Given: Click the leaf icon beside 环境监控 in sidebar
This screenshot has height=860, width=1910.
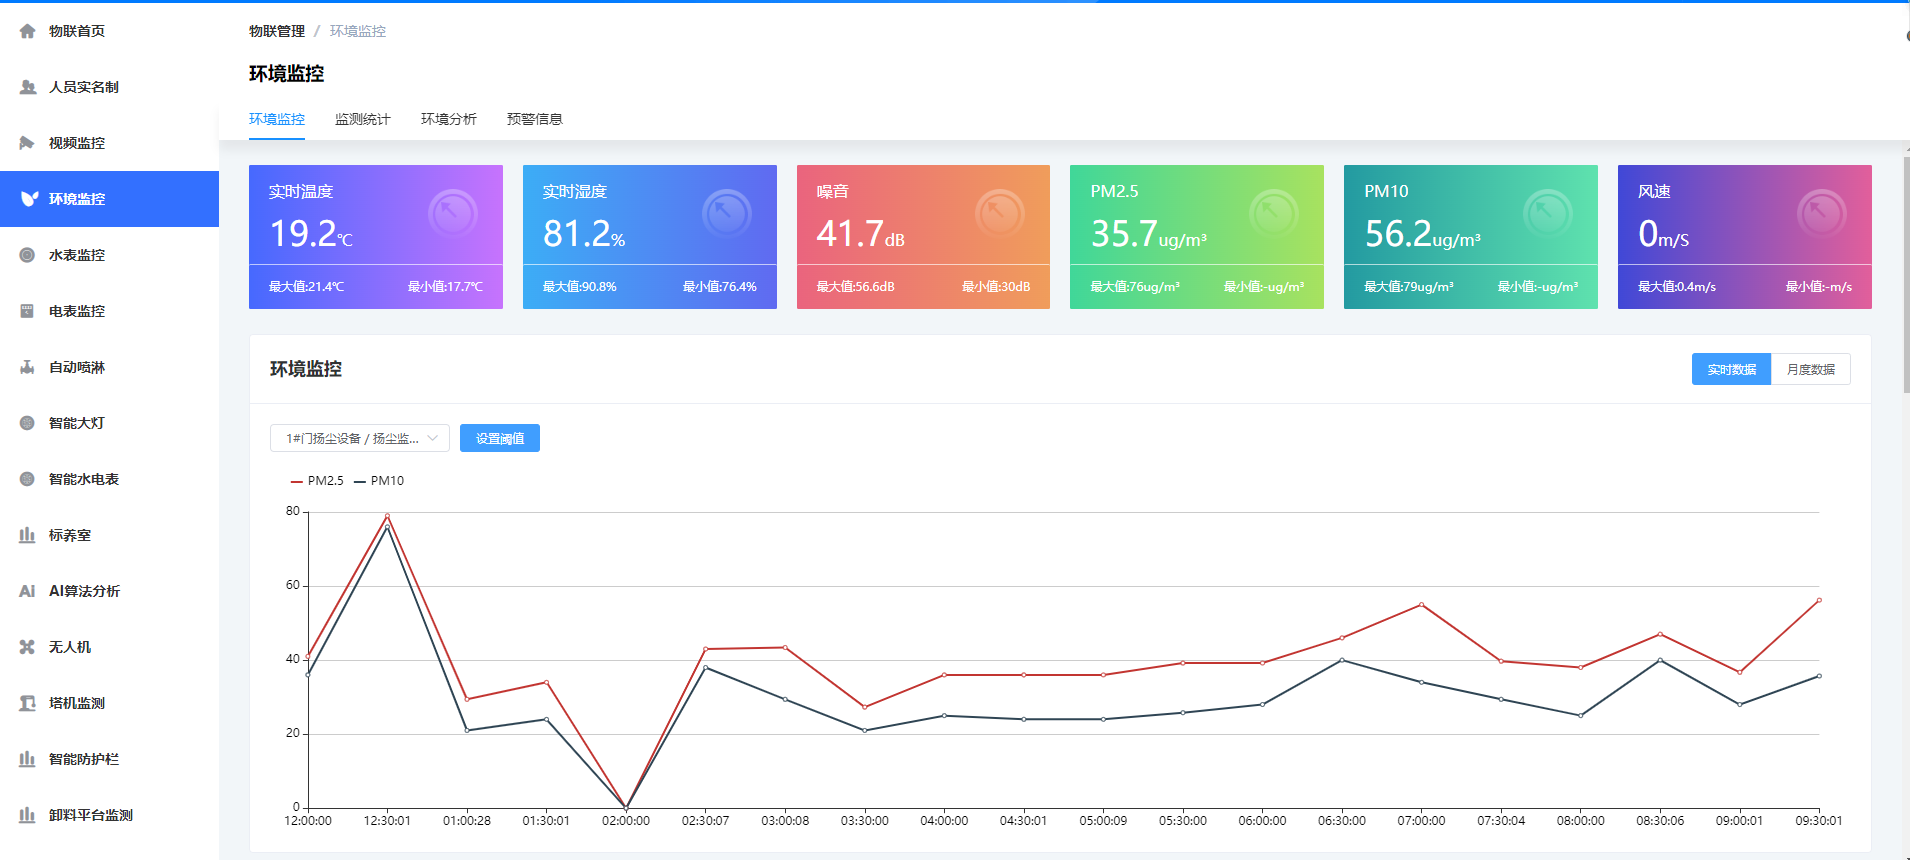Looking at the screenshot, I should pos(29,199).
